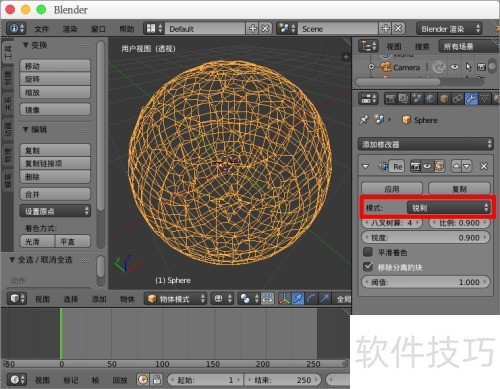Add a new screen layout with plus
Screen dimensions: 500x389
[253, 28]
